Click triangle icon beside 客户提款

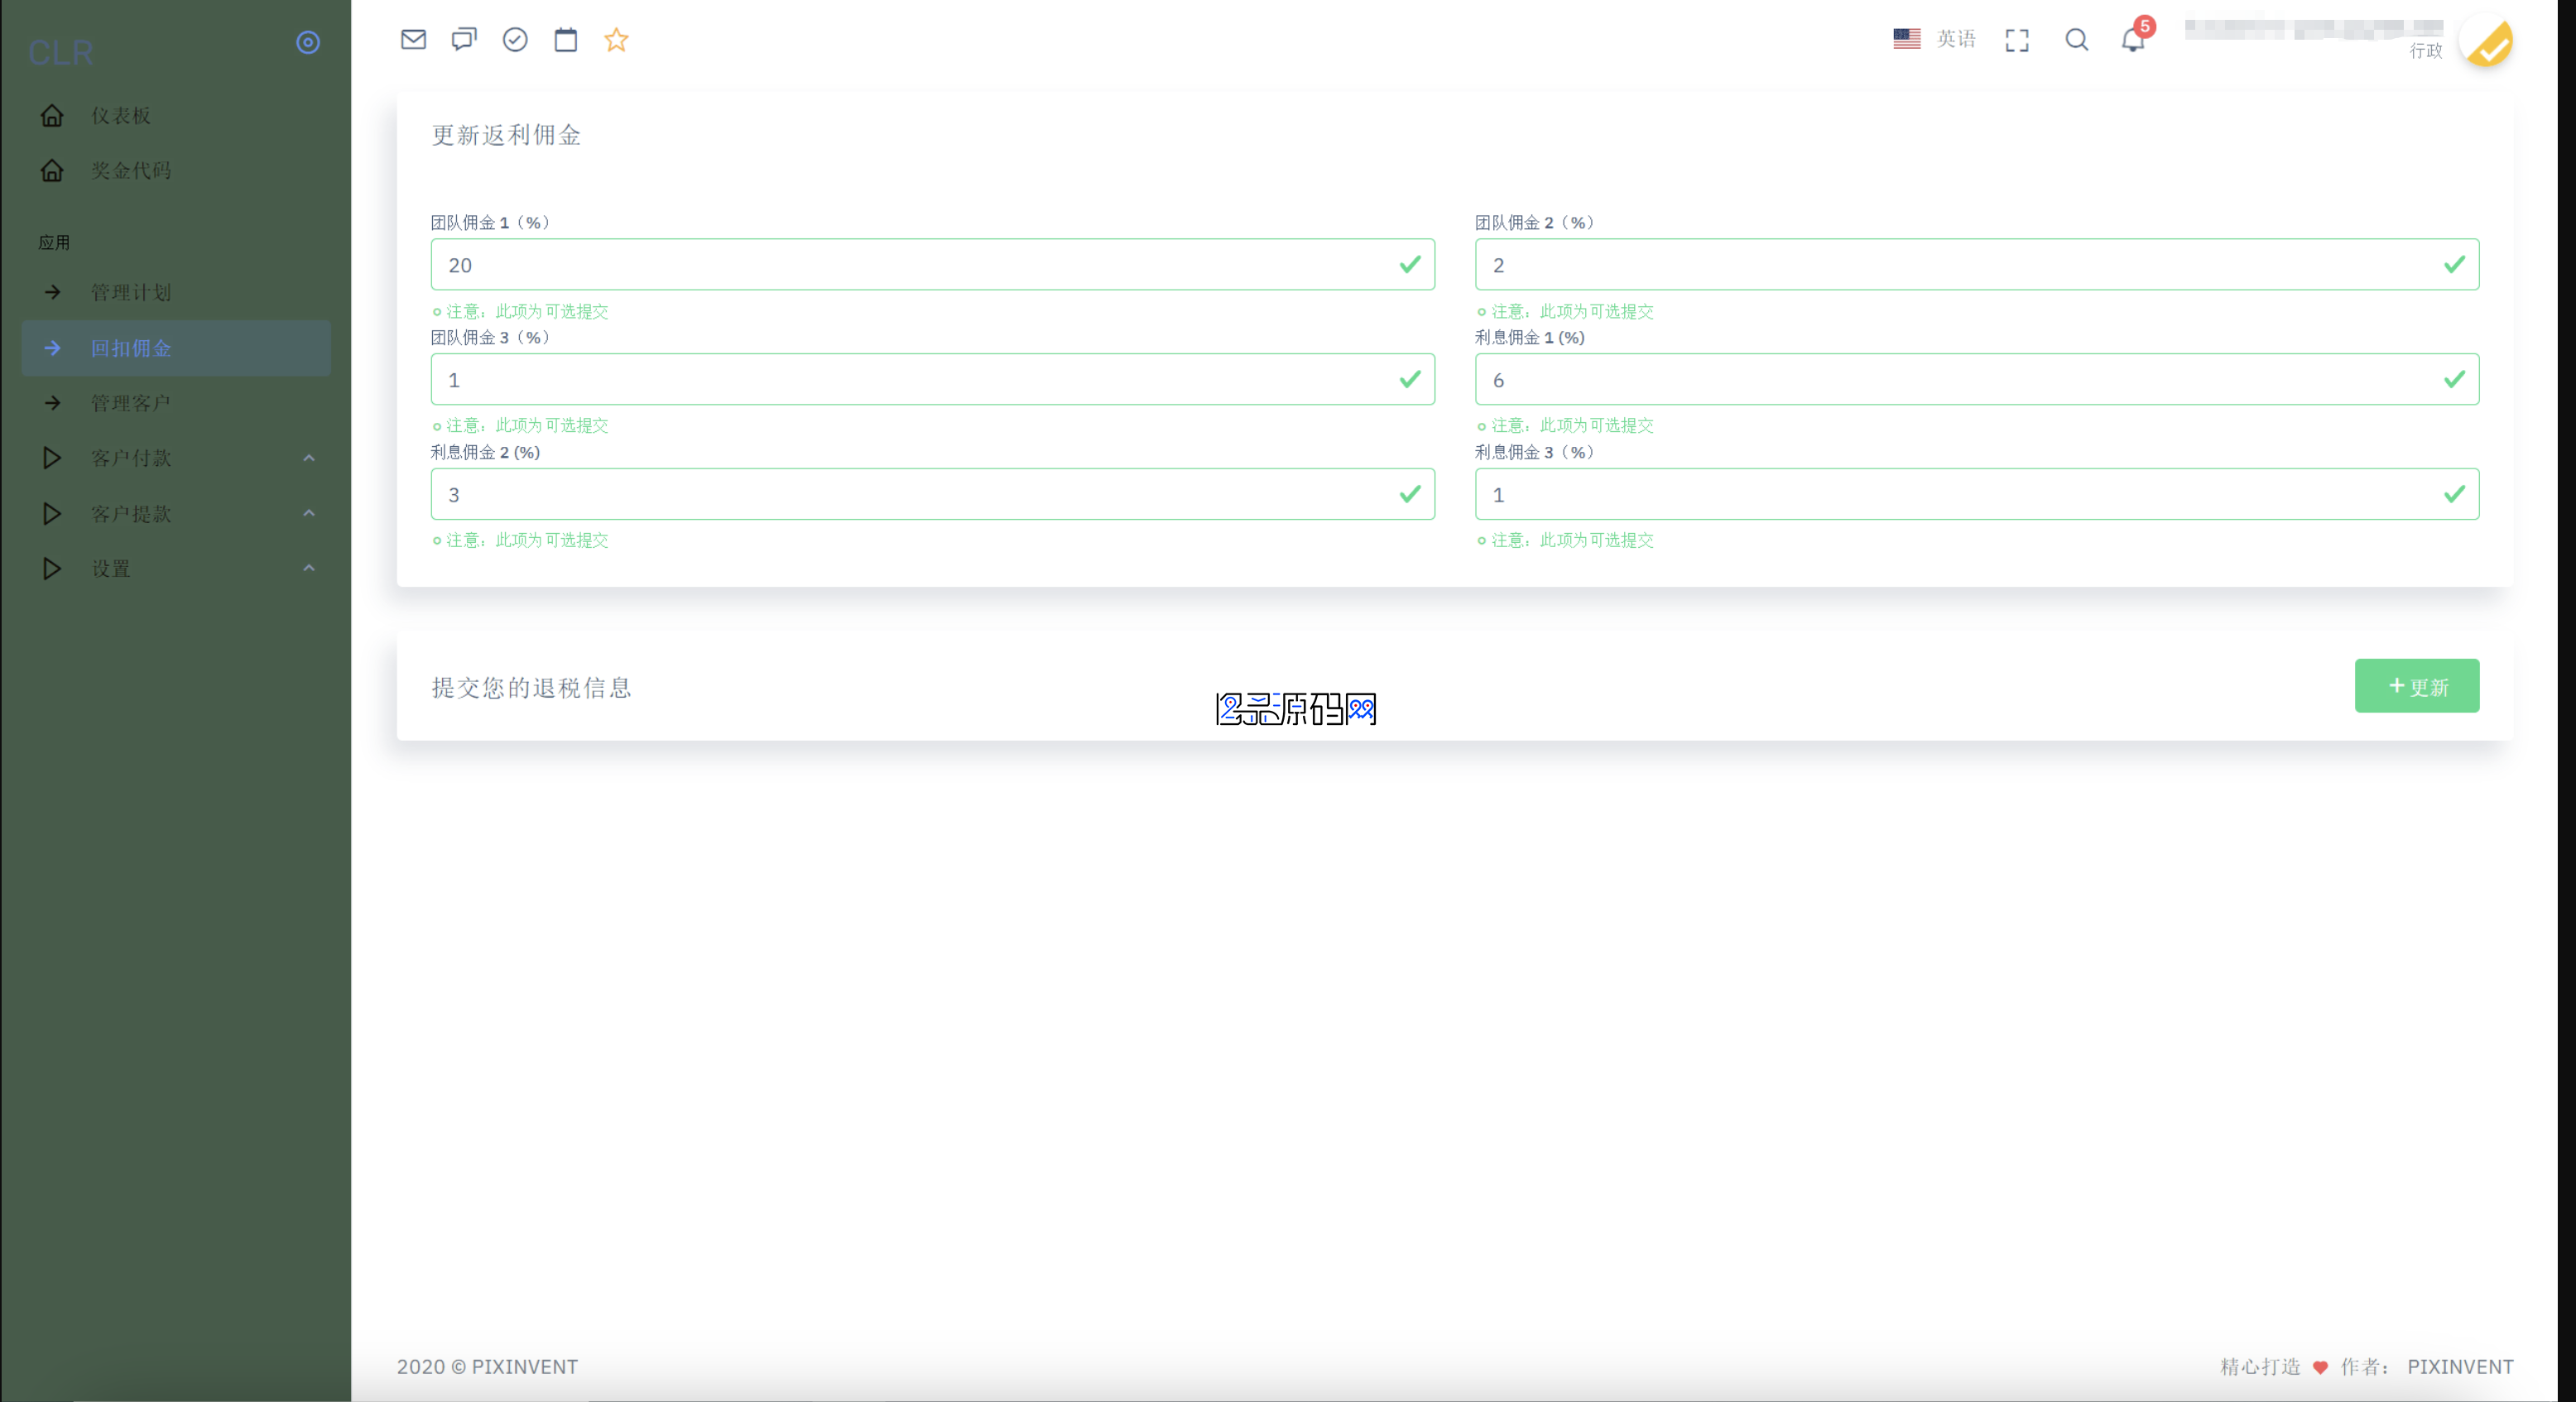[52, 514]
